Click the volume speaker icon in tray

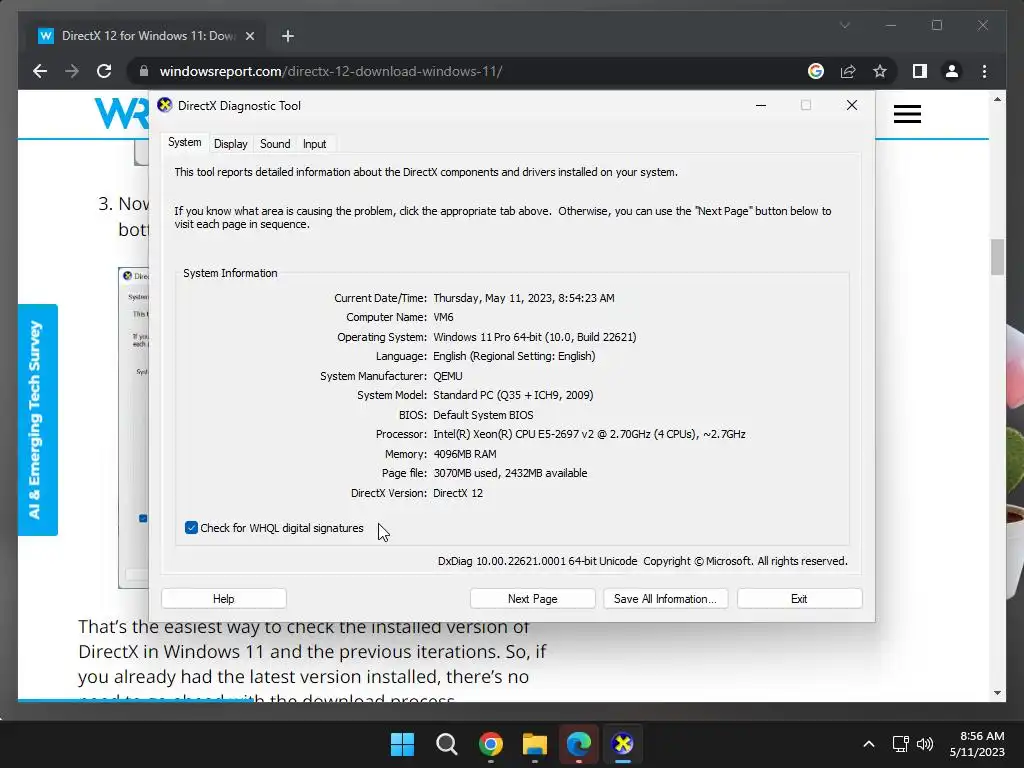(x=925, y=744)
